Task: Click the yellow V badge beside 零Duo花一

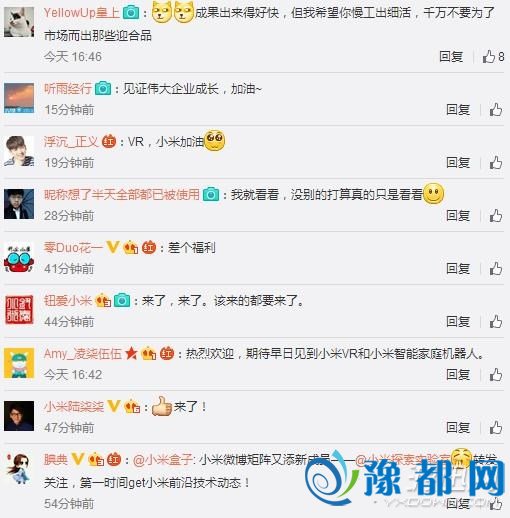Action: tap(113, 247)
